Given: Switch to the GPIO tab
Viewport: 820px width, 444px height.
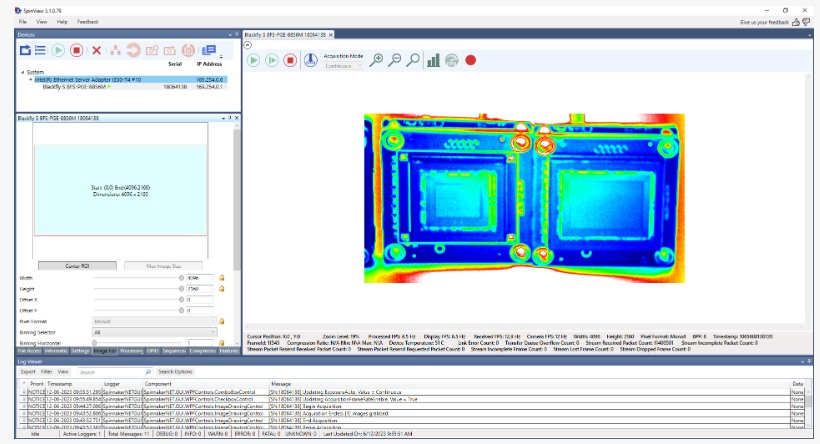Looking at the screenshot, I should [153, 351].
